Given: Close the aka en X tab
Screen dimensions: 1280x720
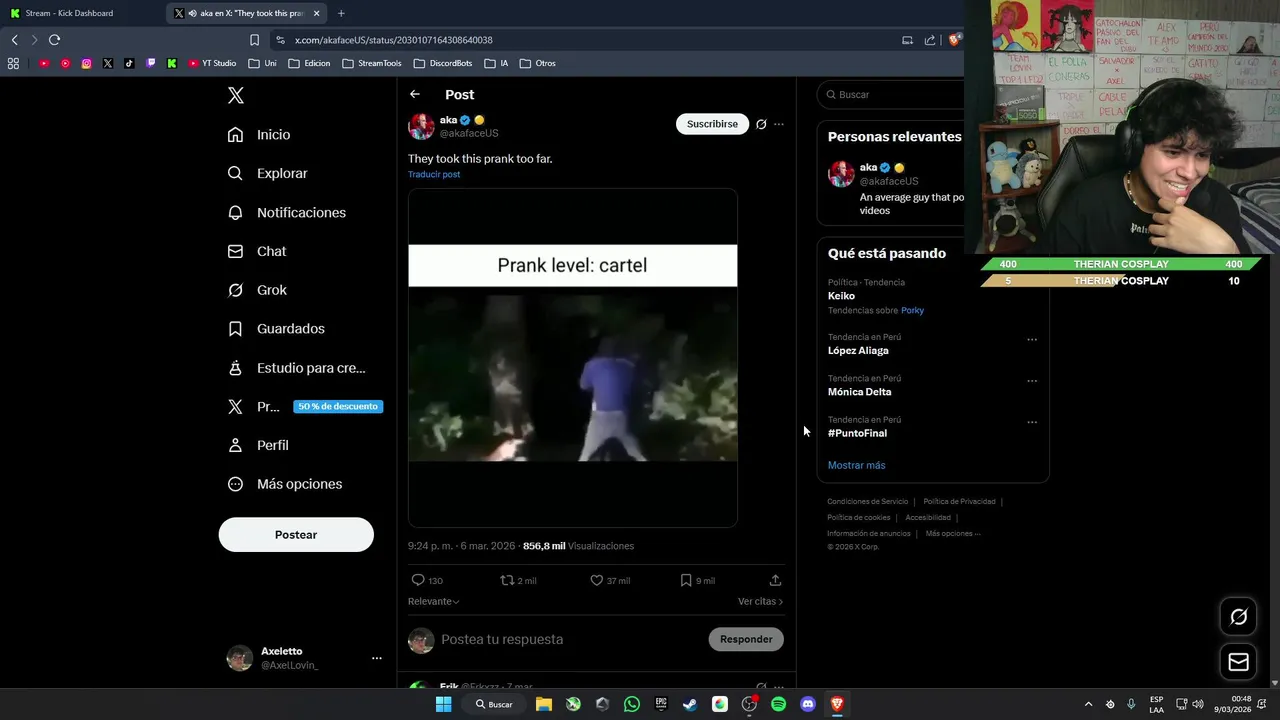Looking at the screenshot, I should point(317,13).
